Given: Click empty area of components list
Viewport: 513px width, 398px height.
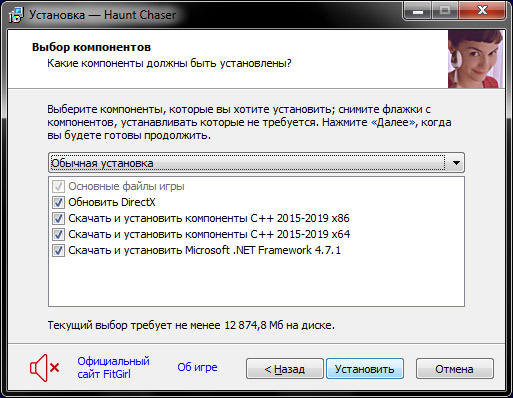Looking at the screenshot, I should (x=256, y=282).
